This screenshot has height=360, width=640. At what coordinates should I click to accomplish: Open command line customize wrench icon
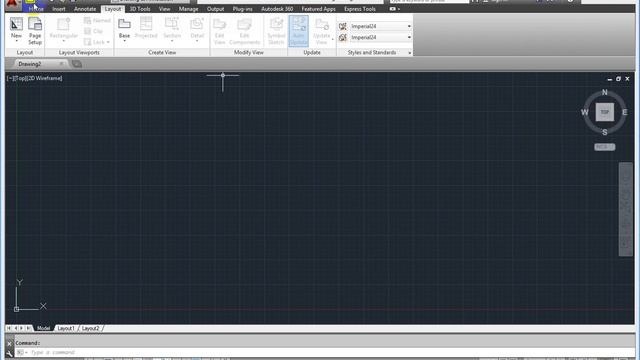point(9,353)
